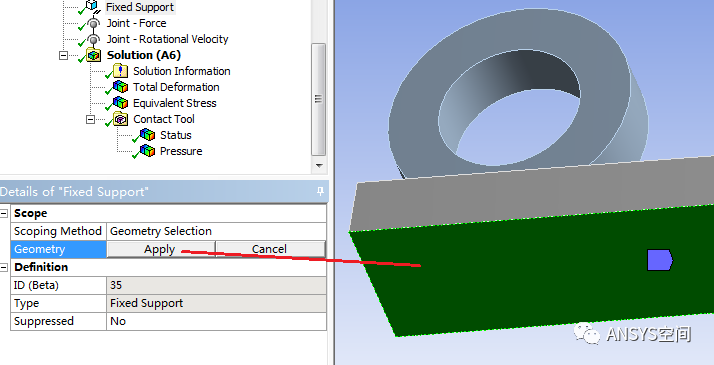Click the Joint - Rotational Velocity icon
Screen dimensions: 714x365
[93, 40]
